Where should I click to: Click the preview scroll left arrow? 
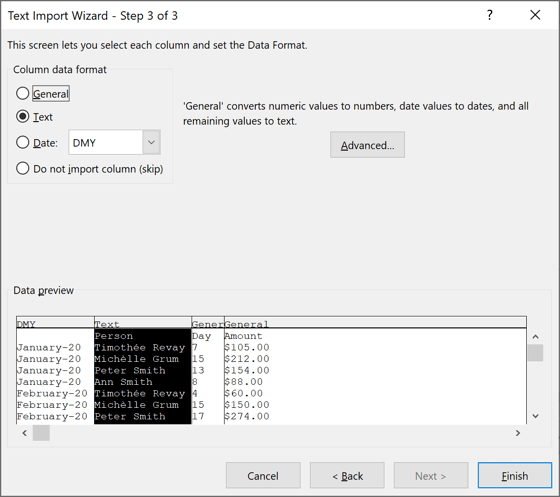(25, 433)
